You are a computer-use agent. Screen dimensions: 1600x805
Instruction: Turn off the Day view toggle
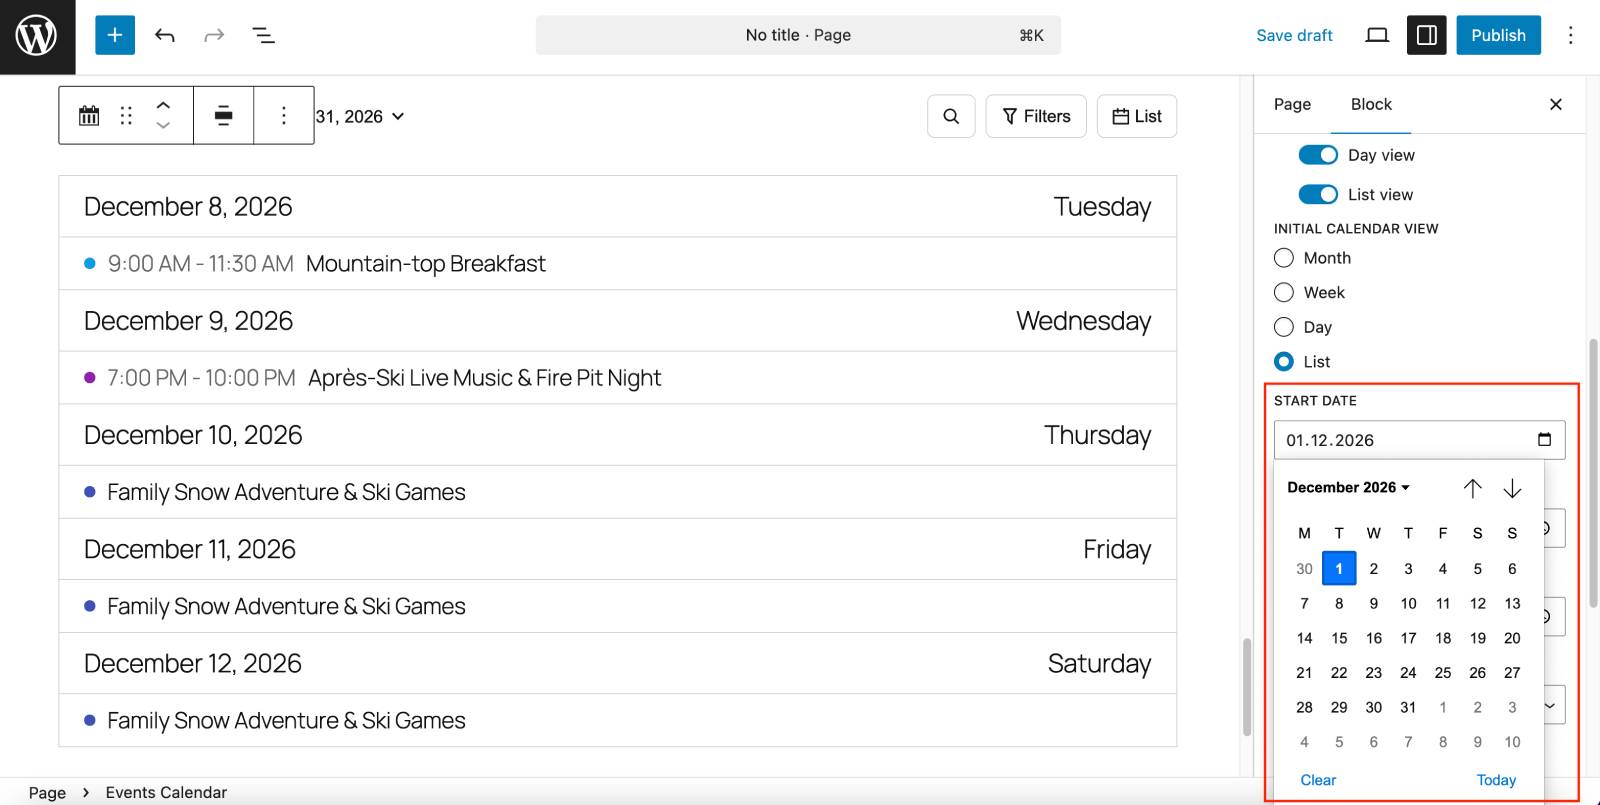[x=1317, y=155]
